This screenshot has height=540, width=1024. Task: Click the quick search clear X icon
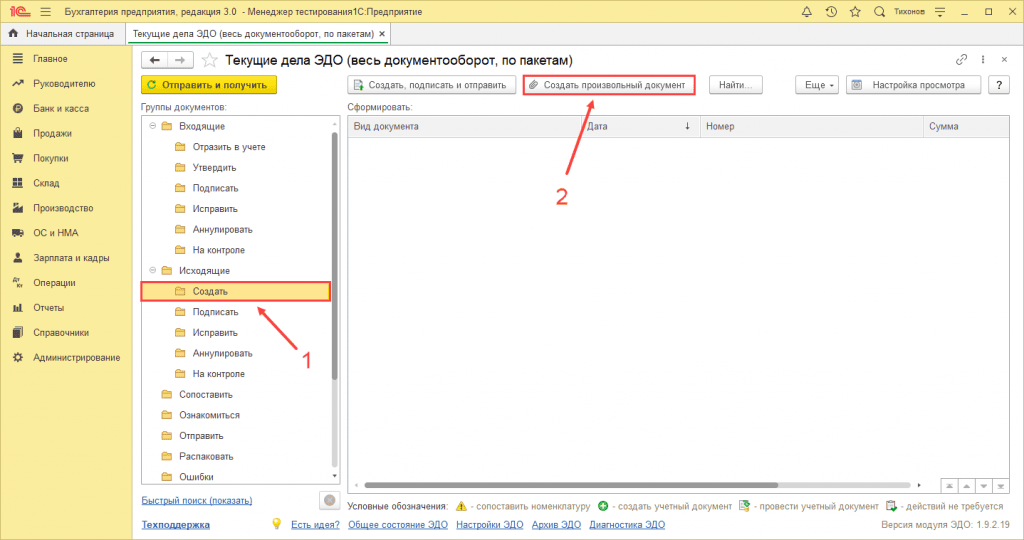point(328,500)
